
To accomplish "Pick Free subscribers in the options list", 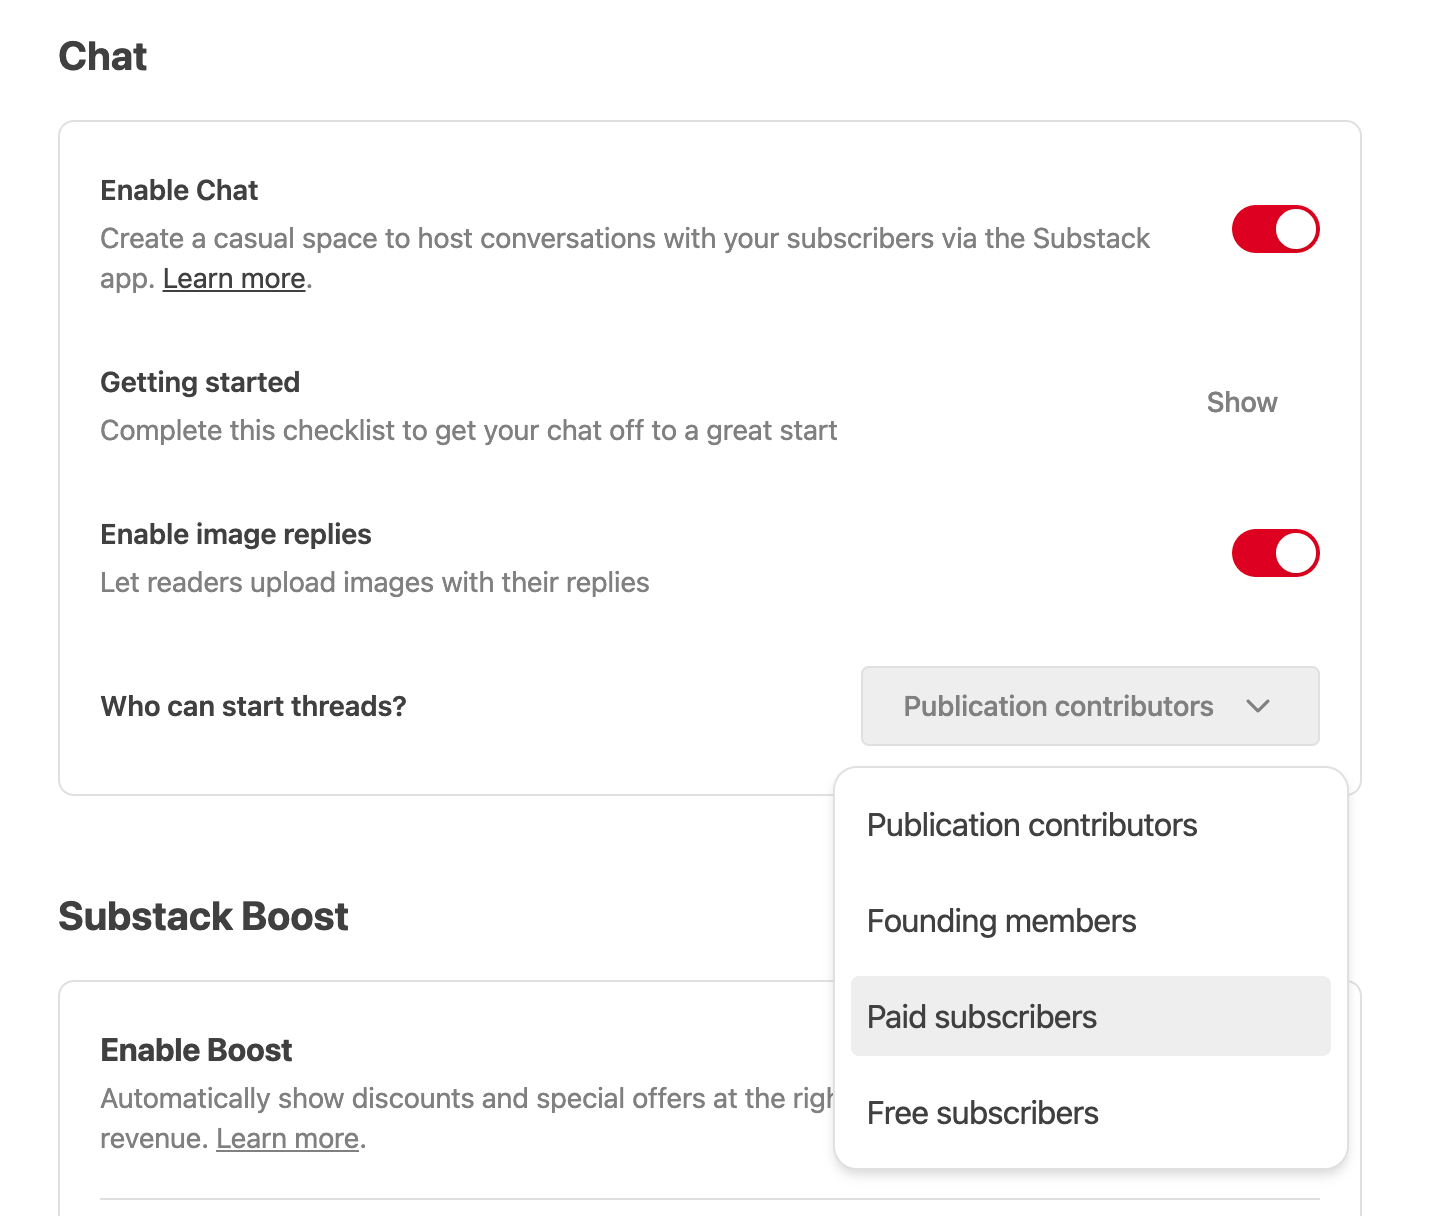I will point(982,1113).
